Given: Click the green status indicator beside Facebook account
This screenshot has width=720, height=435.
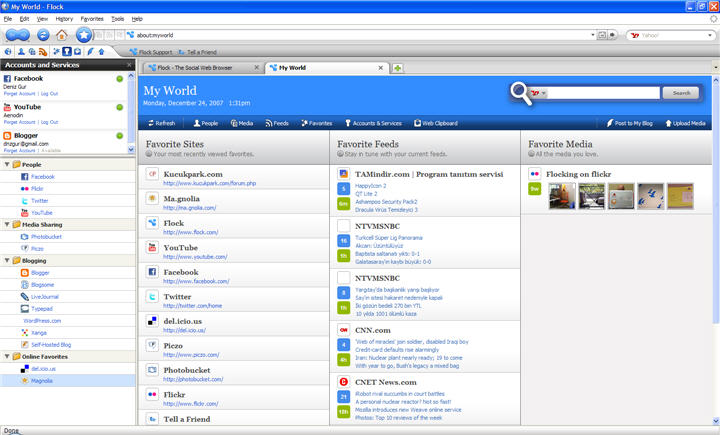Looking at the screenshot, I should pos(120,79).
